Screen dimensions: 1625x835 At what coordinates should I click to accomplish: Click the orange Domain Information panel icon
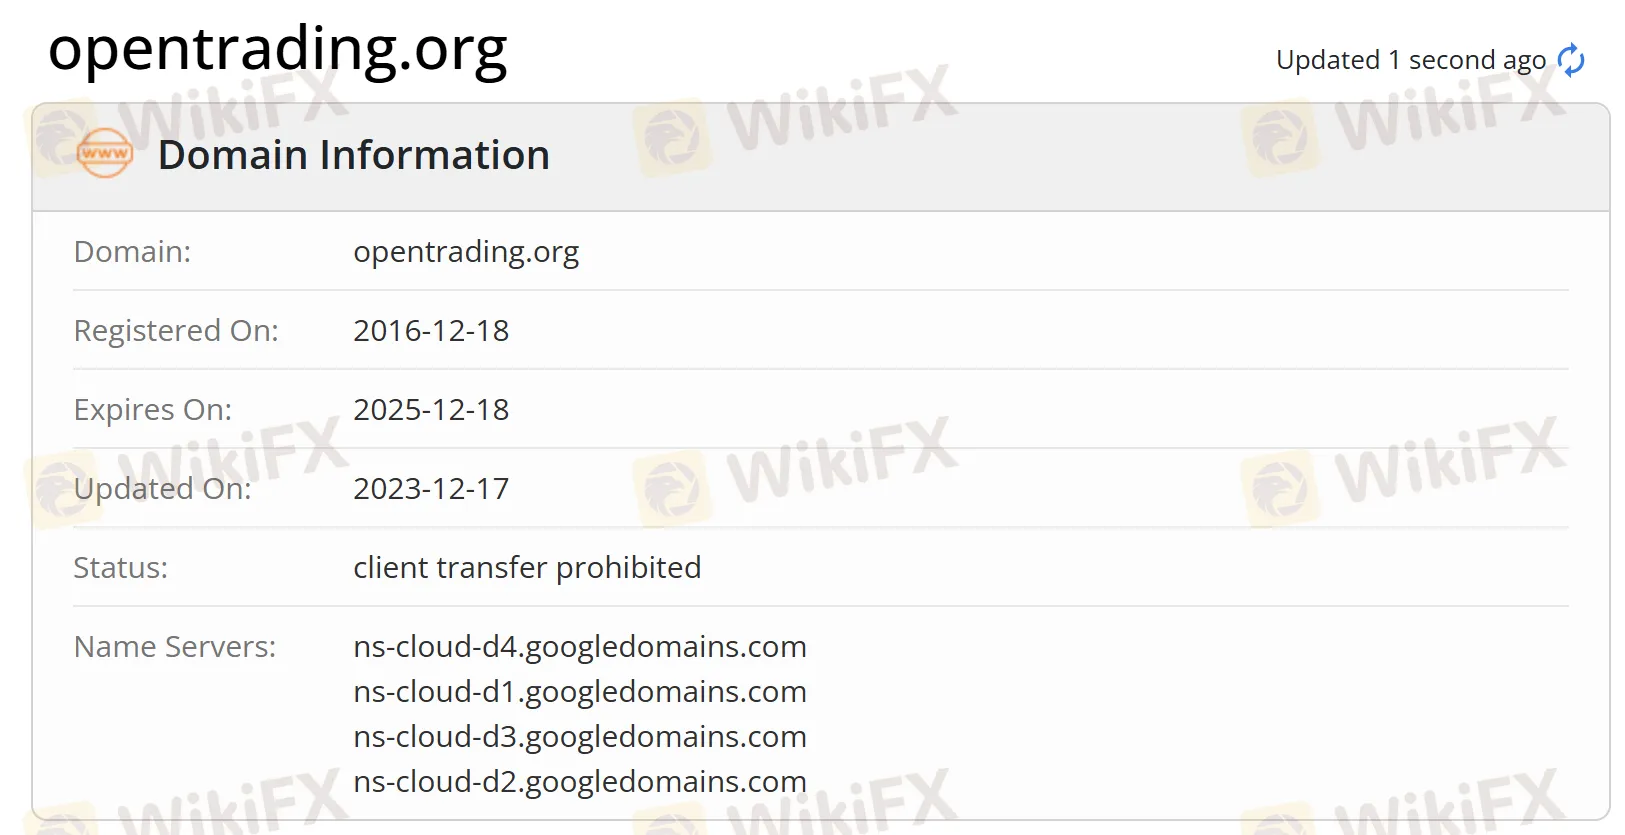click(103, 153)
